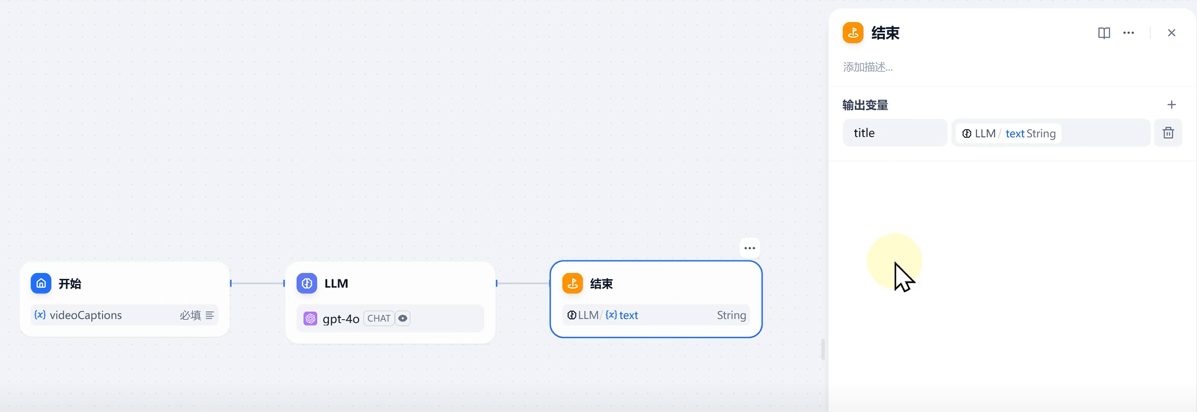This screenshot has width=1197, height=412.
Task: Select the LLM / text row in 结束 node
Action: click(x=656, y=315)
